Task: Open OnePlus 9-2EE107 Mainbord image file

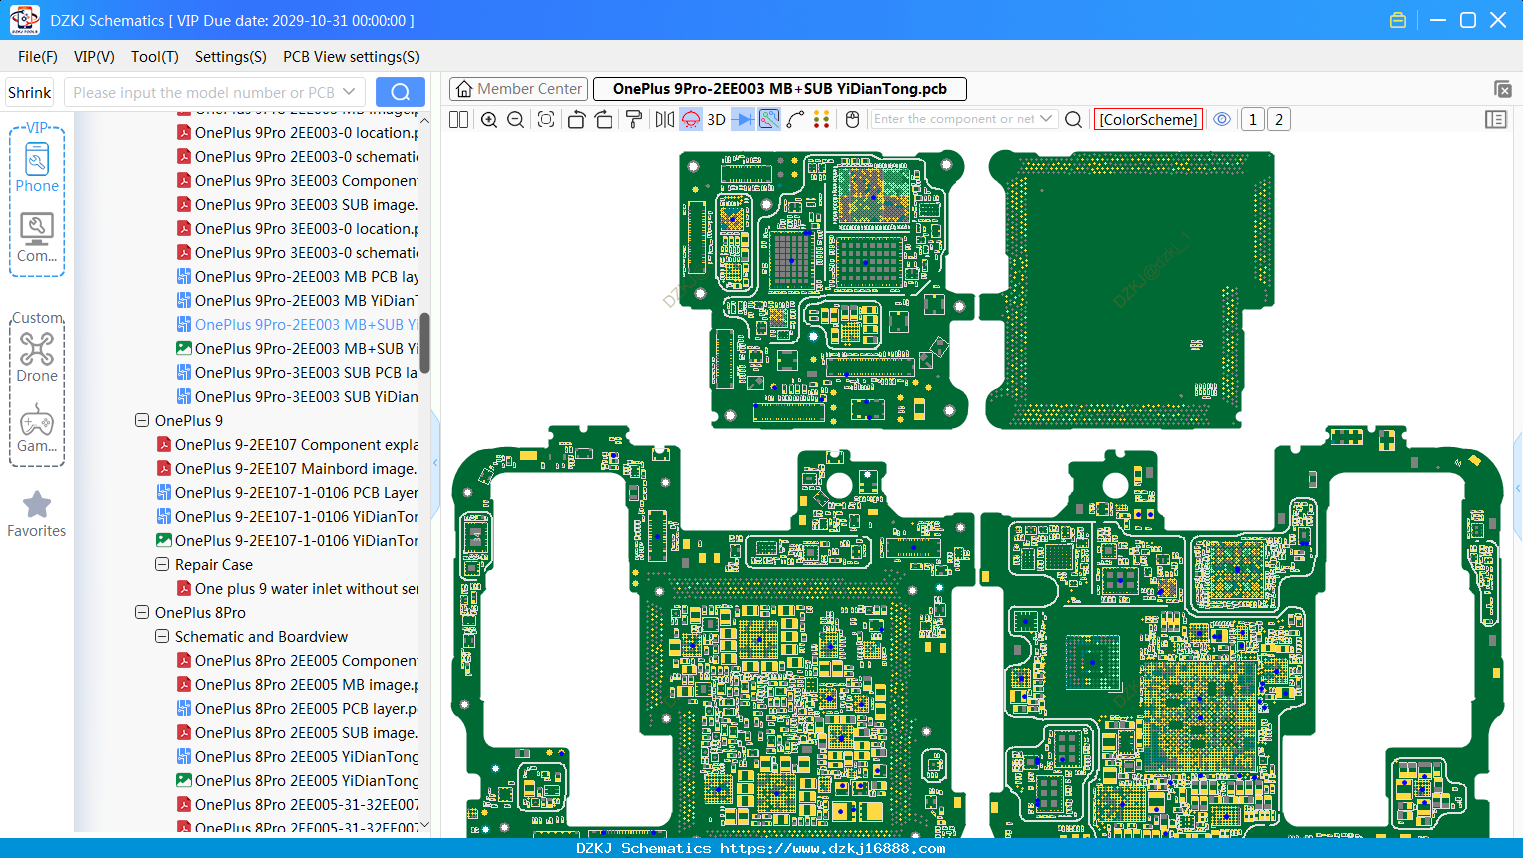Action: 287,469
